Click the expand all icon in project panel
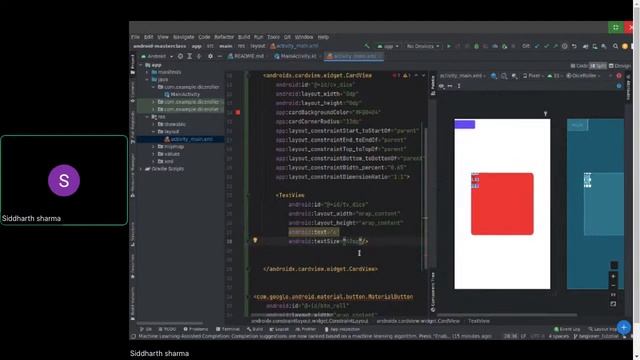 189,56
